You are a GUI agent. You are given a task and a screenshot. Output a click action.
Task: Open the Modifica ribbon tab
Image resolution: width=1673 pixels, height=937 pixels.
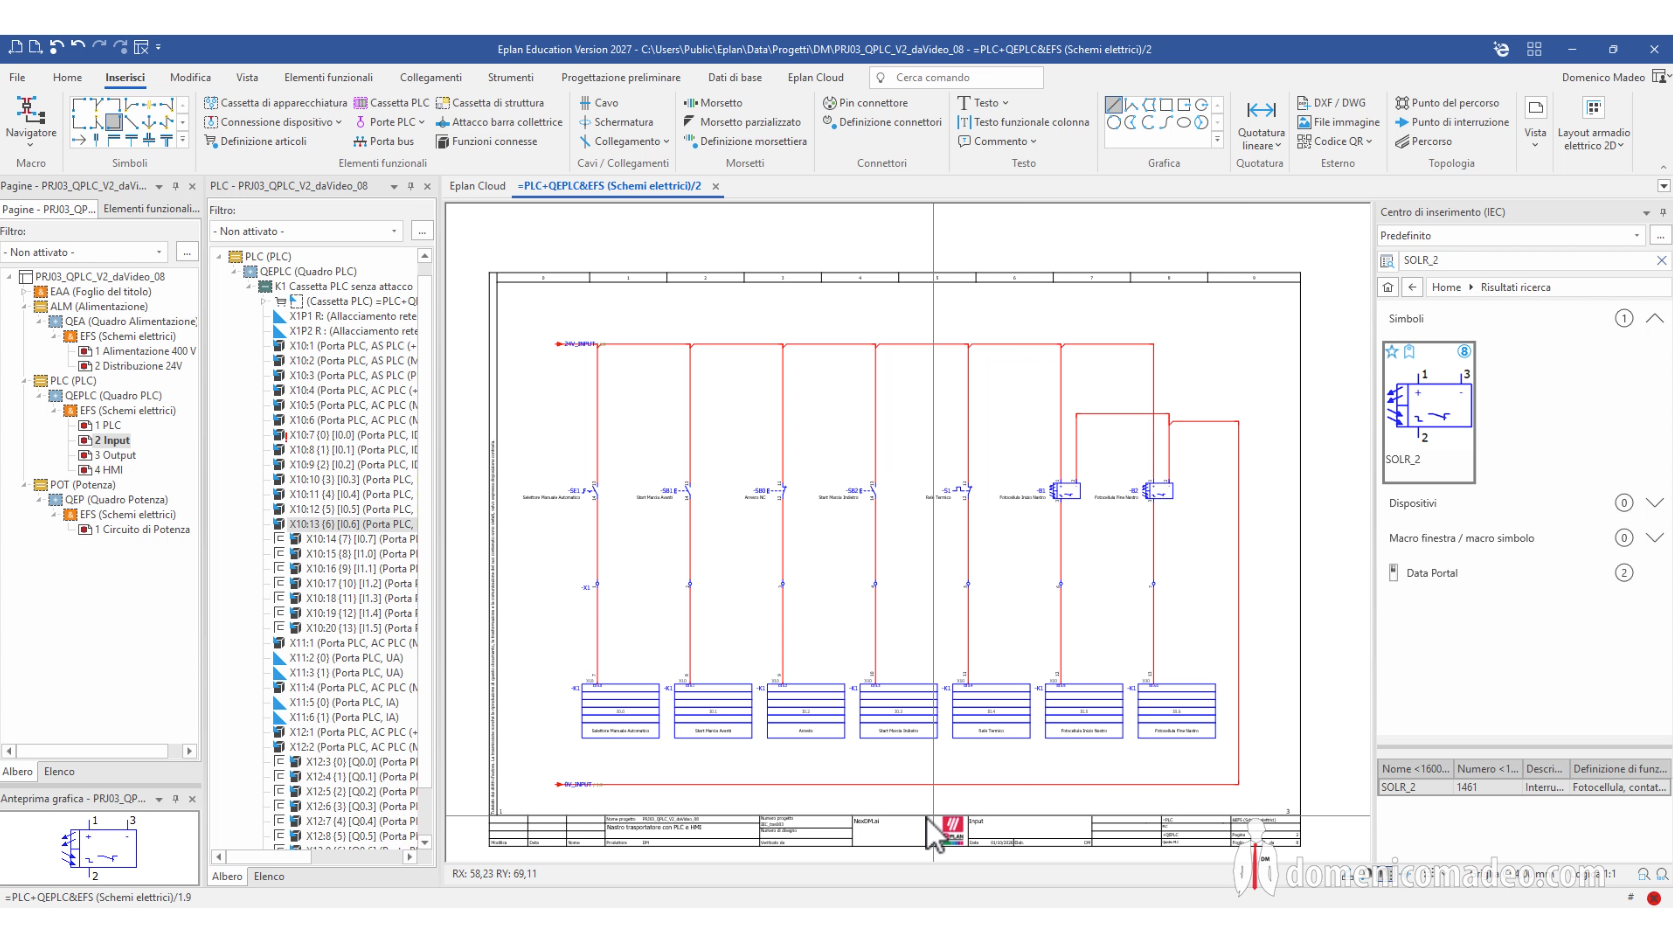[190, 77]
